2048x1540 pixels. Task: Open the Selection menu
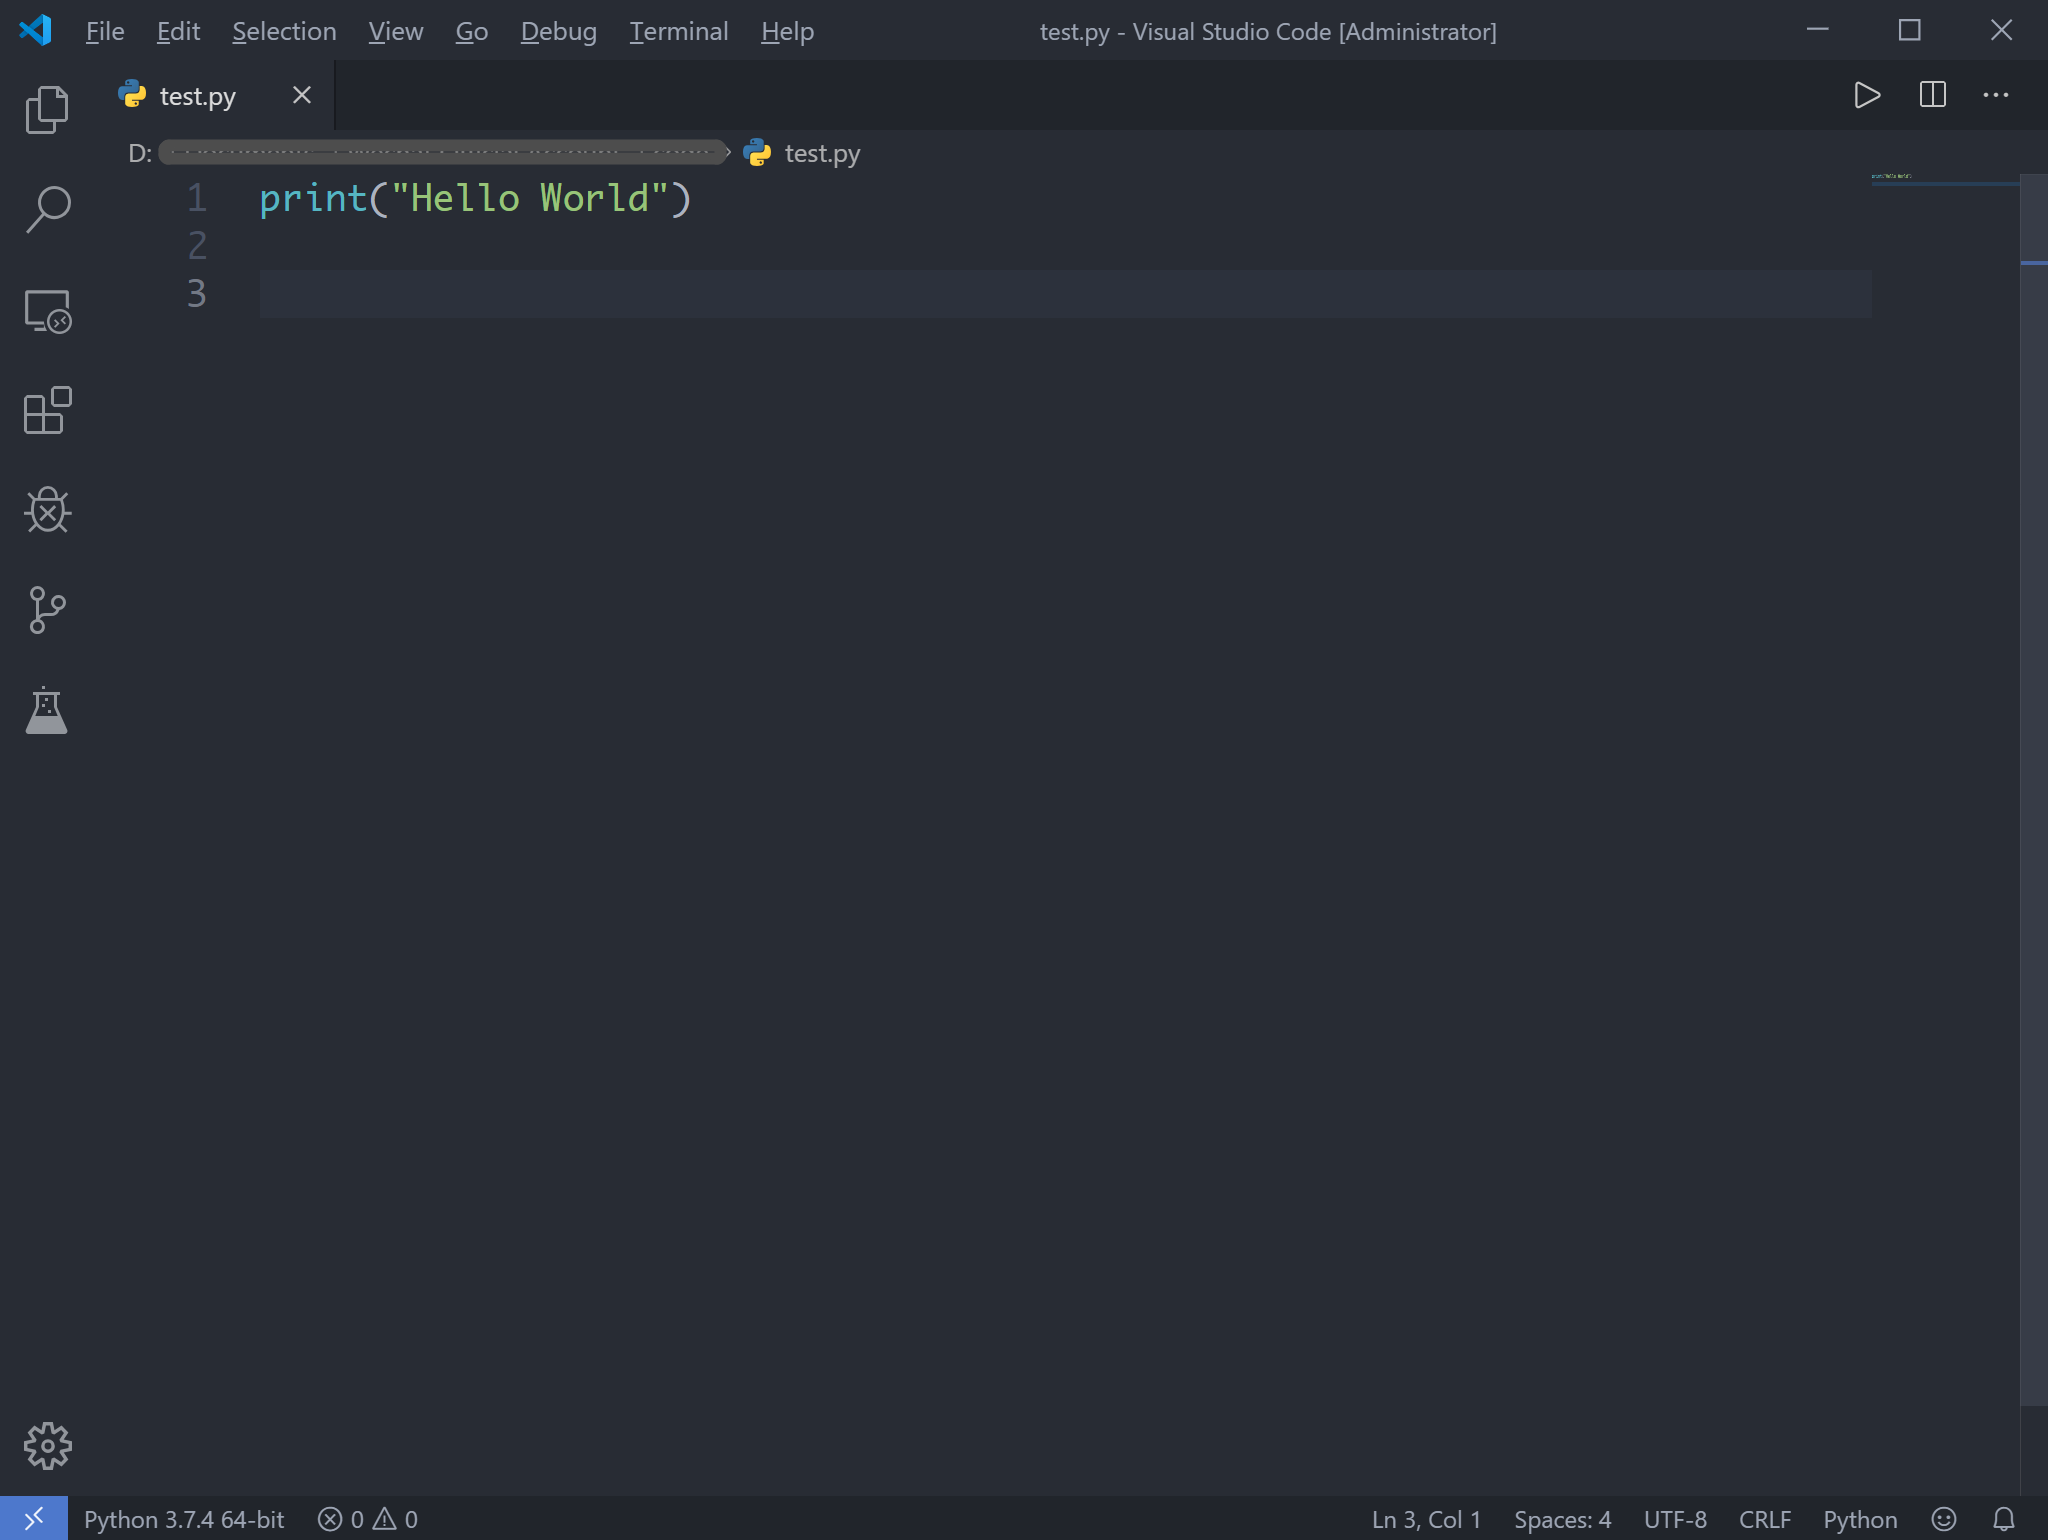coord(284,31)
